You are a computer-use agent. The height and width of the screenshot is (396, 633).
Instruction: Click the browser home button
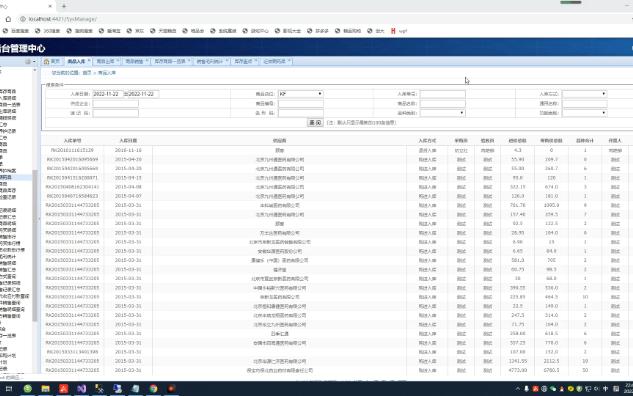(8, 19)
